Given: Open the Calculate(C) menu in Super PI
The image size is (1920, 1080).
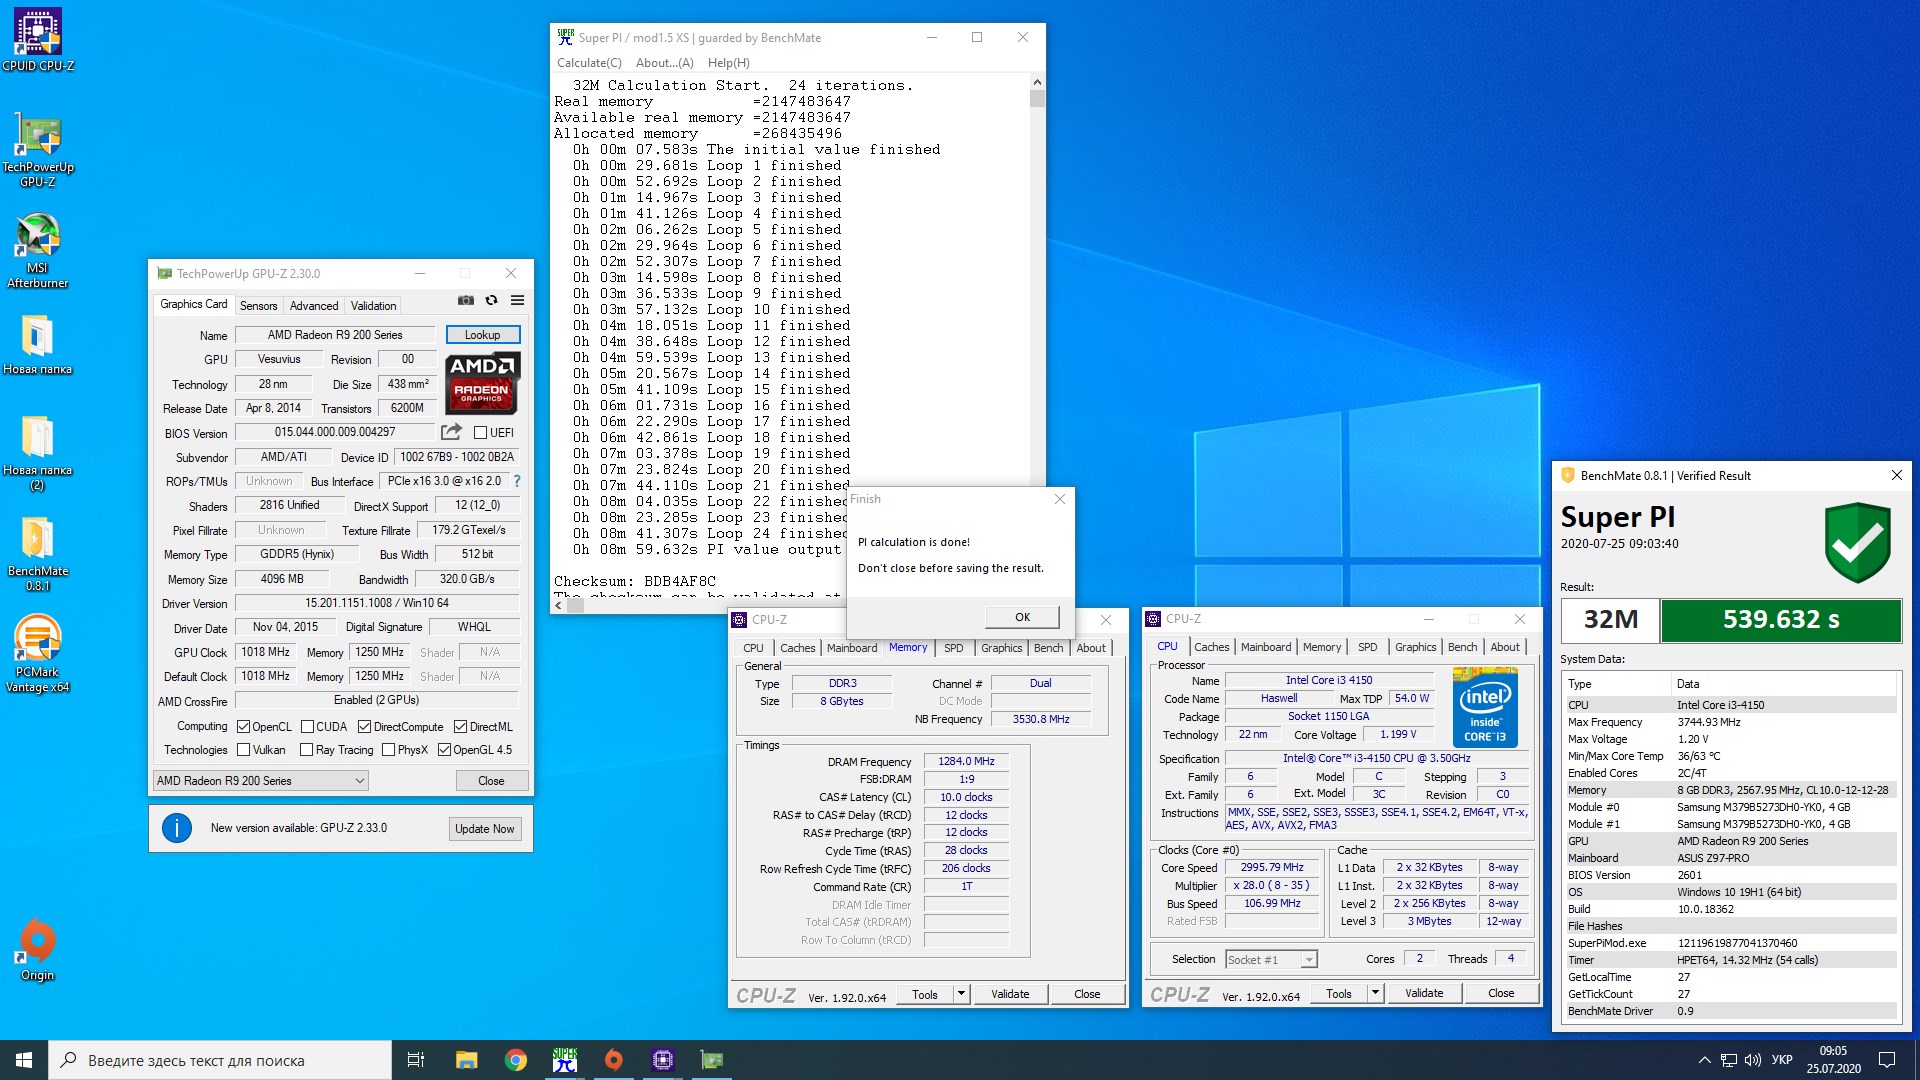Looking at the screenshot, I should point(589,63).
